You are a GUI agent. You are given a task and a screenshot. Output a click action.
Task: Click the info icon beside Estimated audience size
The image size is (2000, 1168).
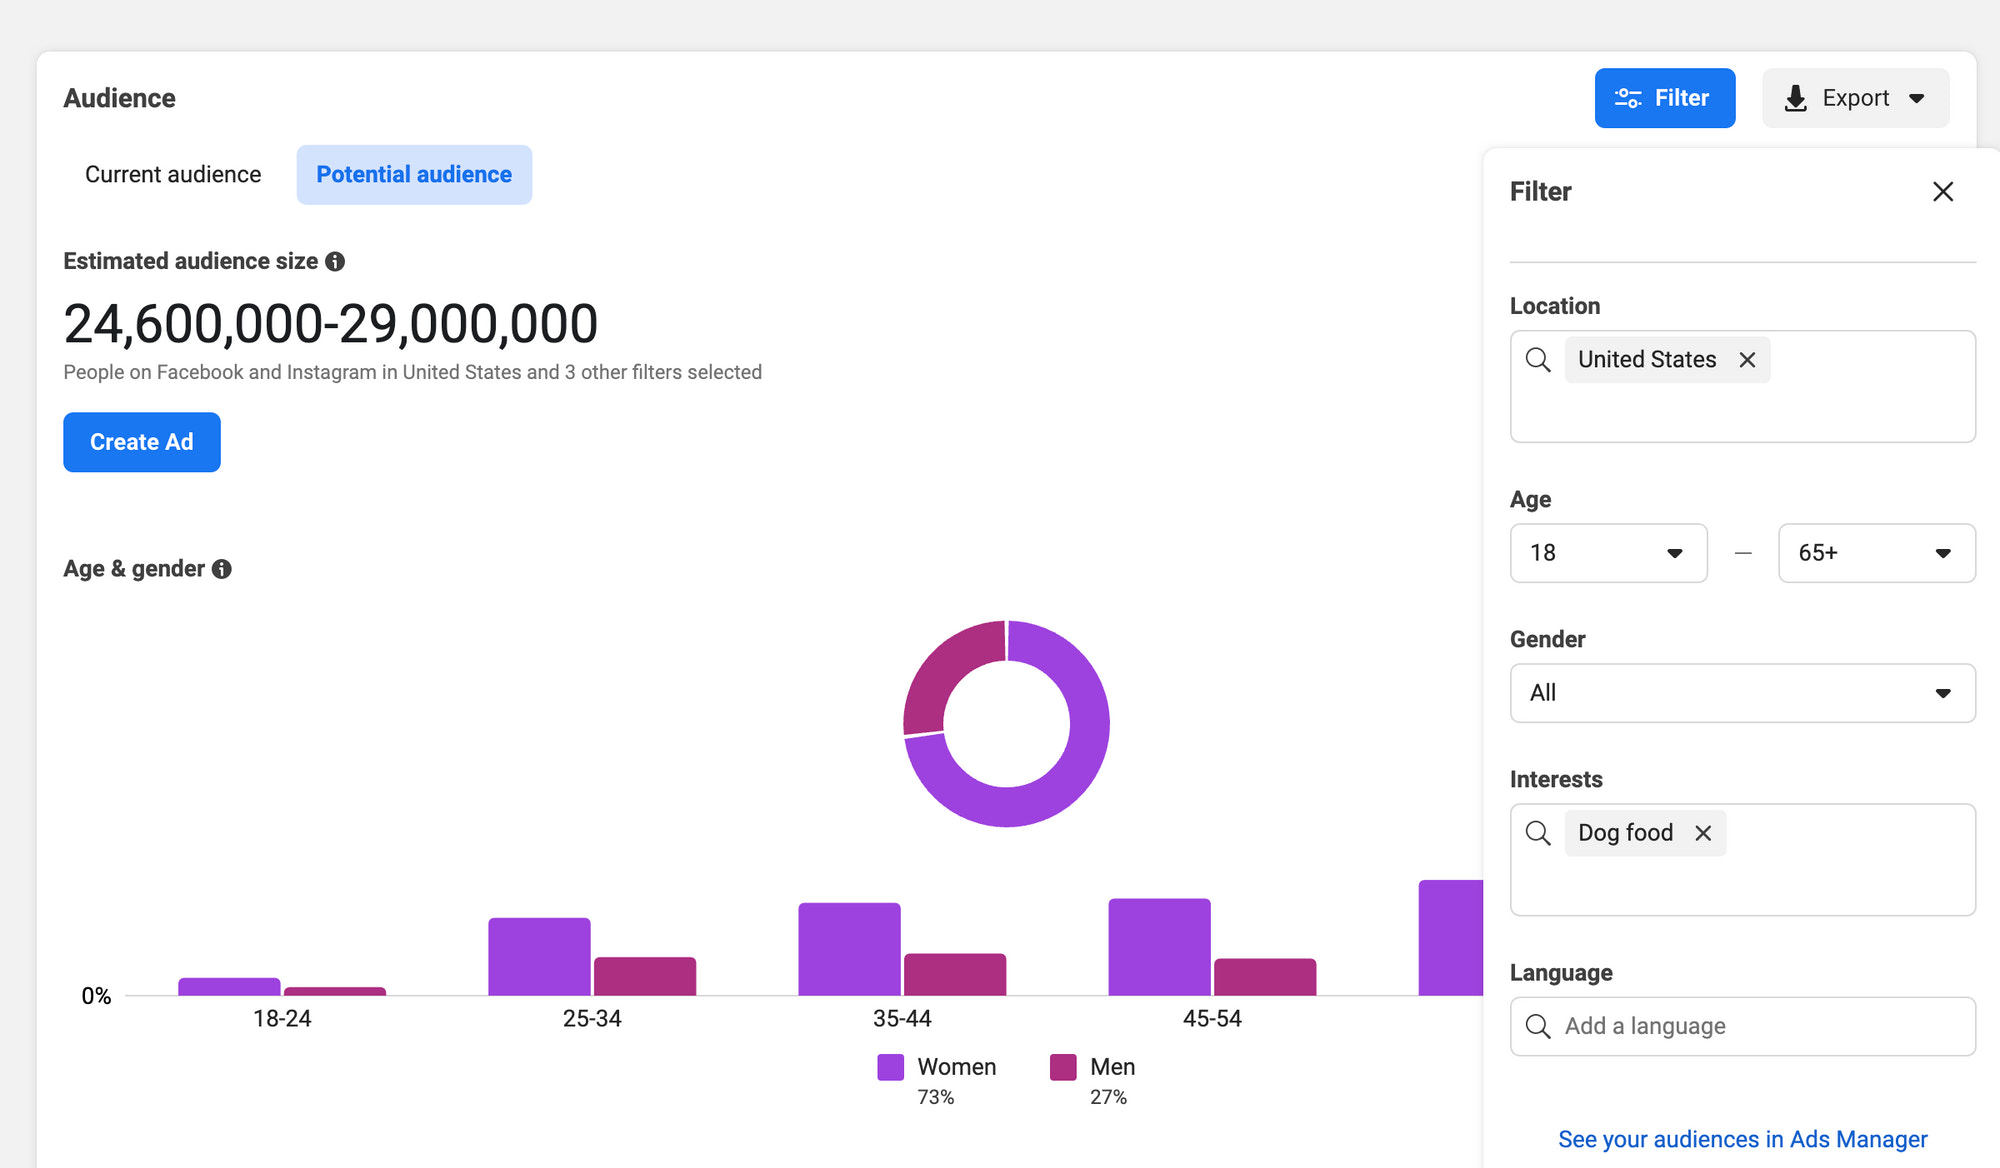pyautogui.click(x=335, y=261)
